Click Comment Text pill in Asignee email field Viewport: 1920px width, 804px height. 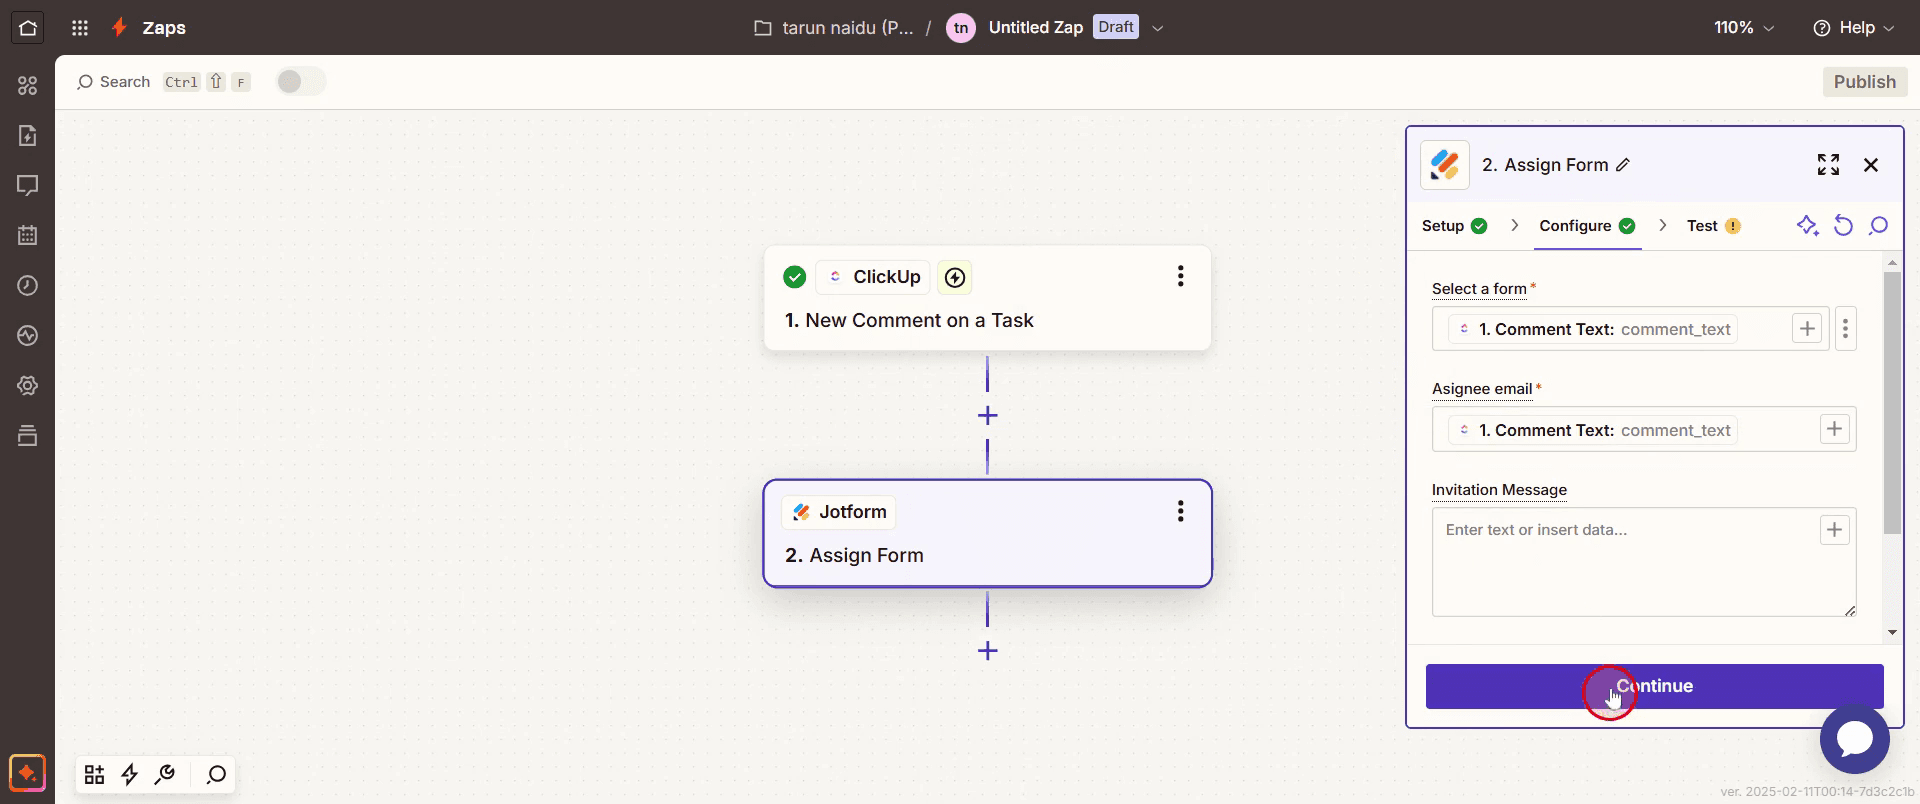1592,430
